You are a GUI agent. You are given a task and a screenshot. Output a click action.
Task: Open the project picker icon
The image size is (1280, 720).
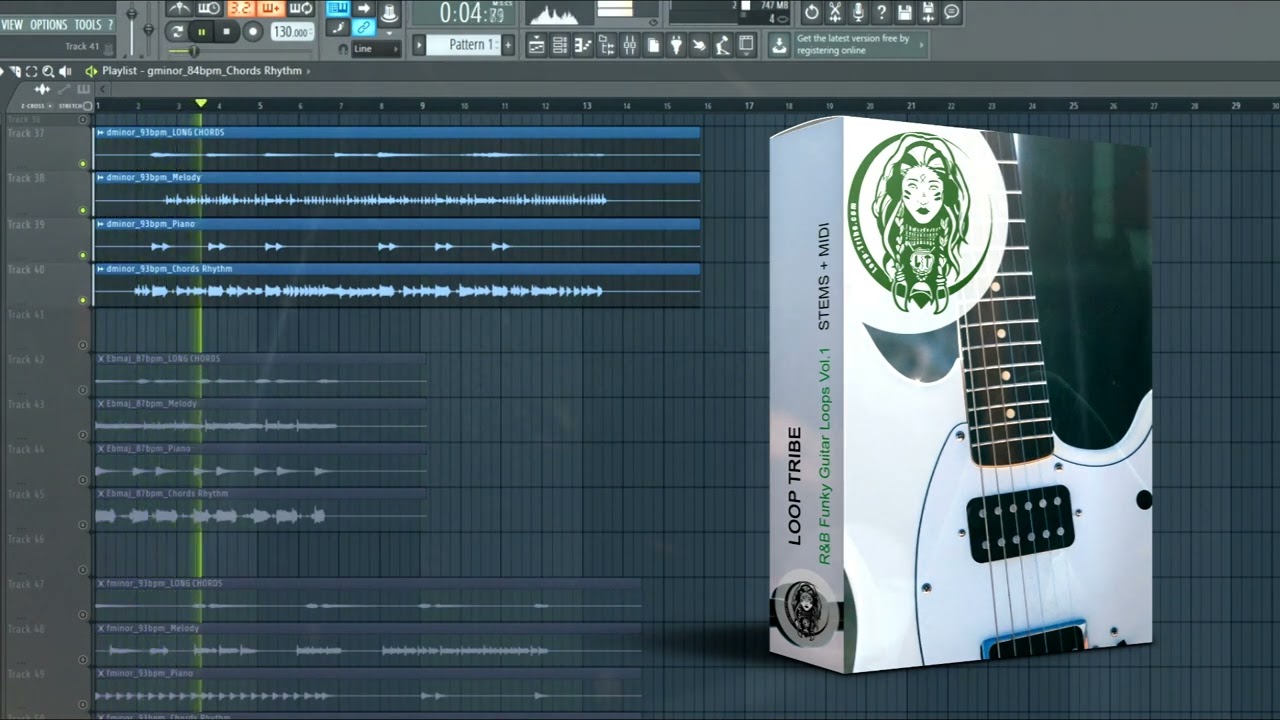(653, 45)
